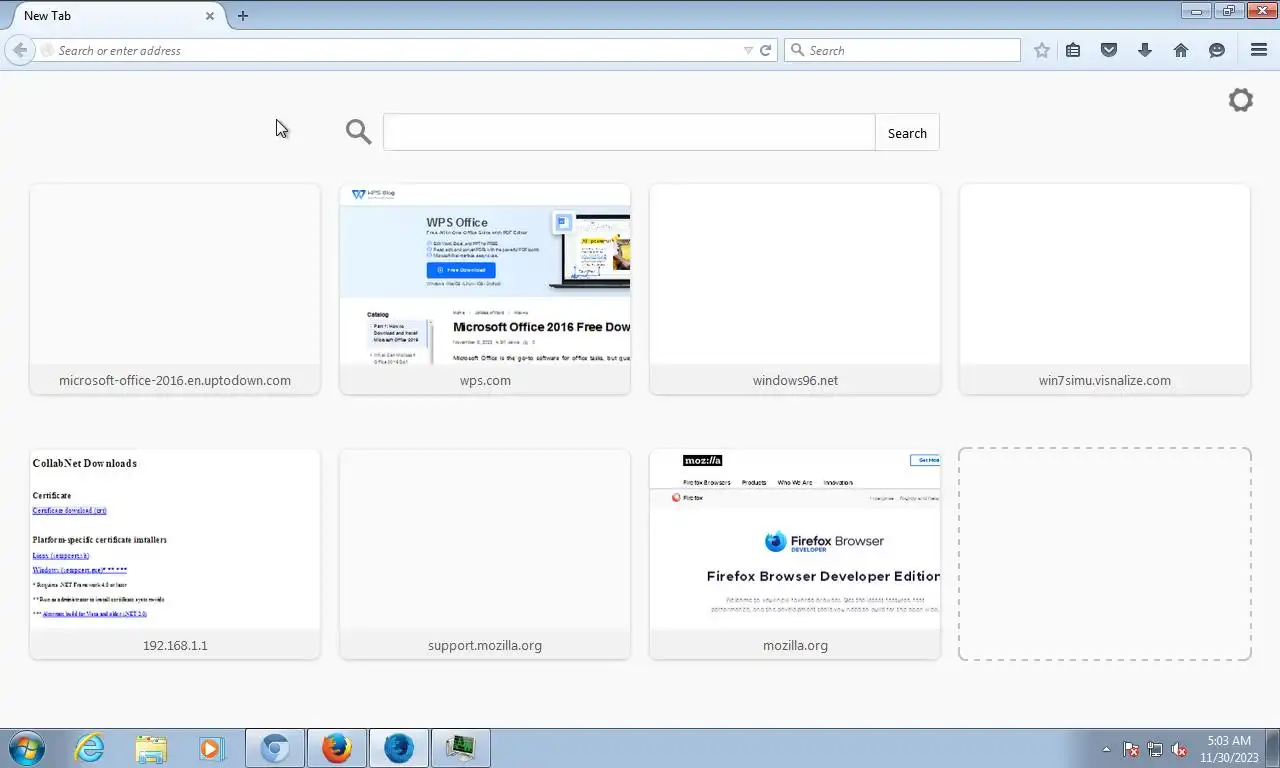Open the support.mozilla.org tile
This screenshot has height=768, width=1280.
pyautogui.click(x=485, y=554)
